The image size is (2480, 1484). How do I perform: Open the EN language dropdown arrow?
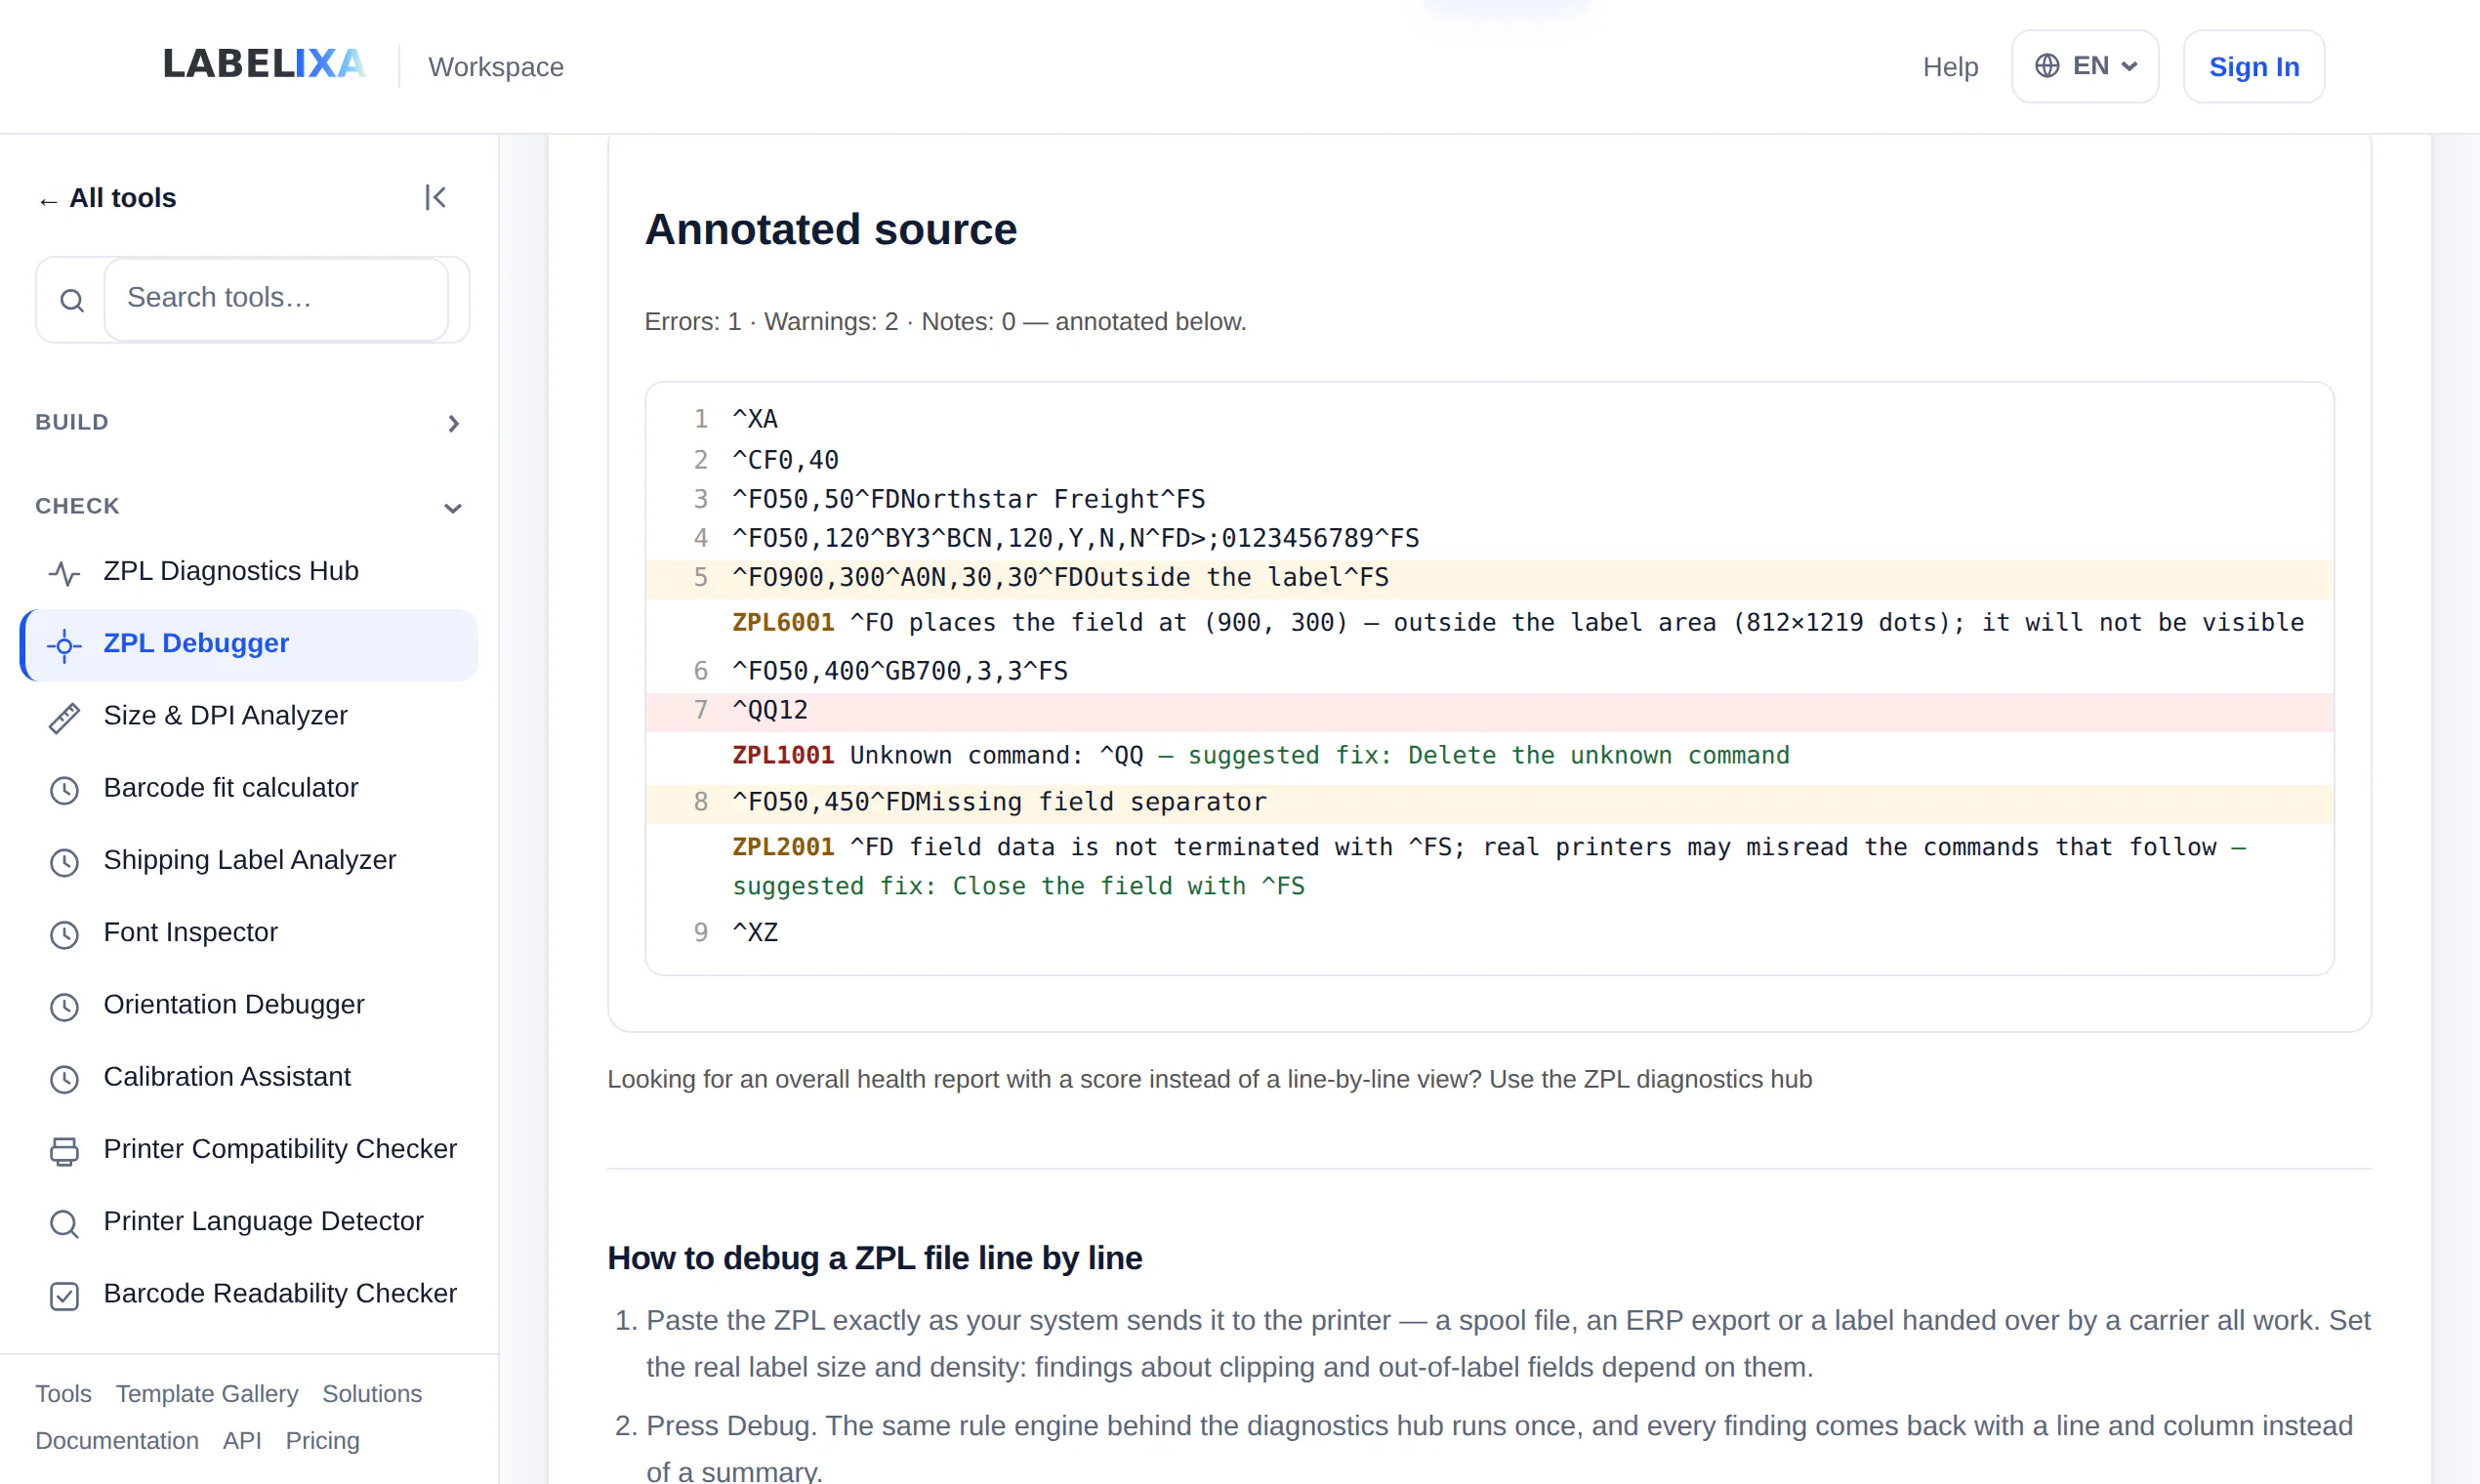click(2129, 66)
